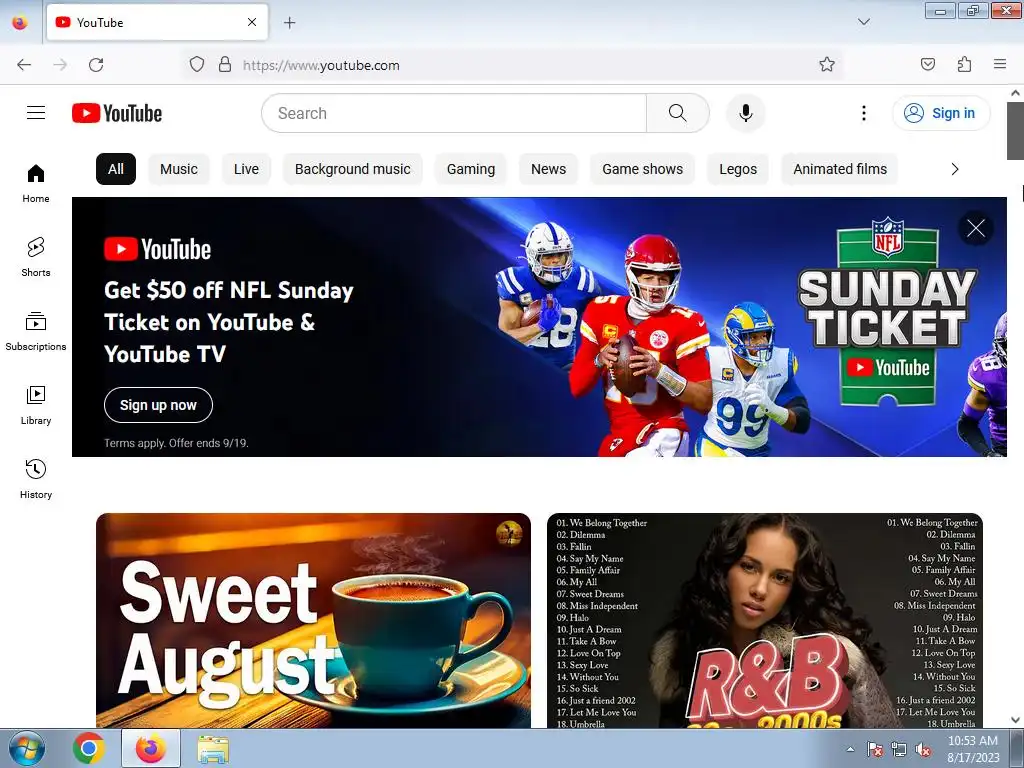Go to Home in the sidebar
The width and height of the screenshot is (1024, 768).
pyautogui.click(x=36, y=184)
